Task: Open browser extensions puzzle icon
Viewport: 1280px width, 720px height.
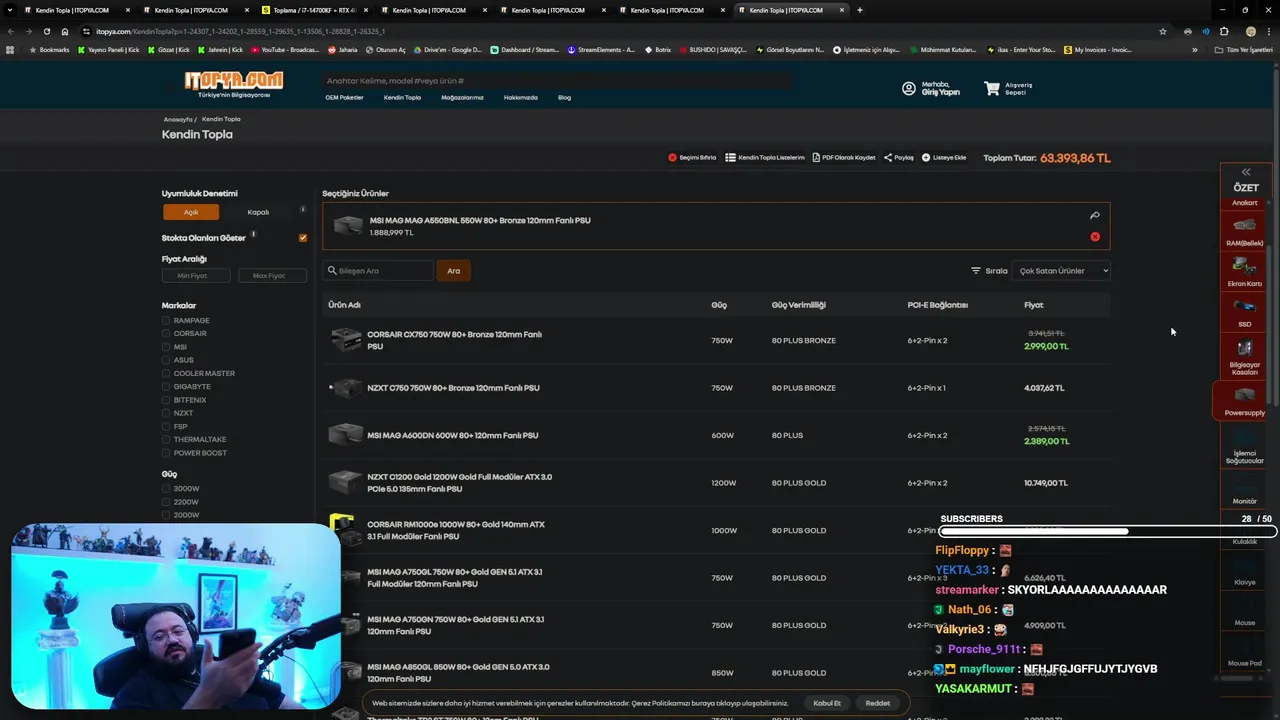Action: 1224,31
